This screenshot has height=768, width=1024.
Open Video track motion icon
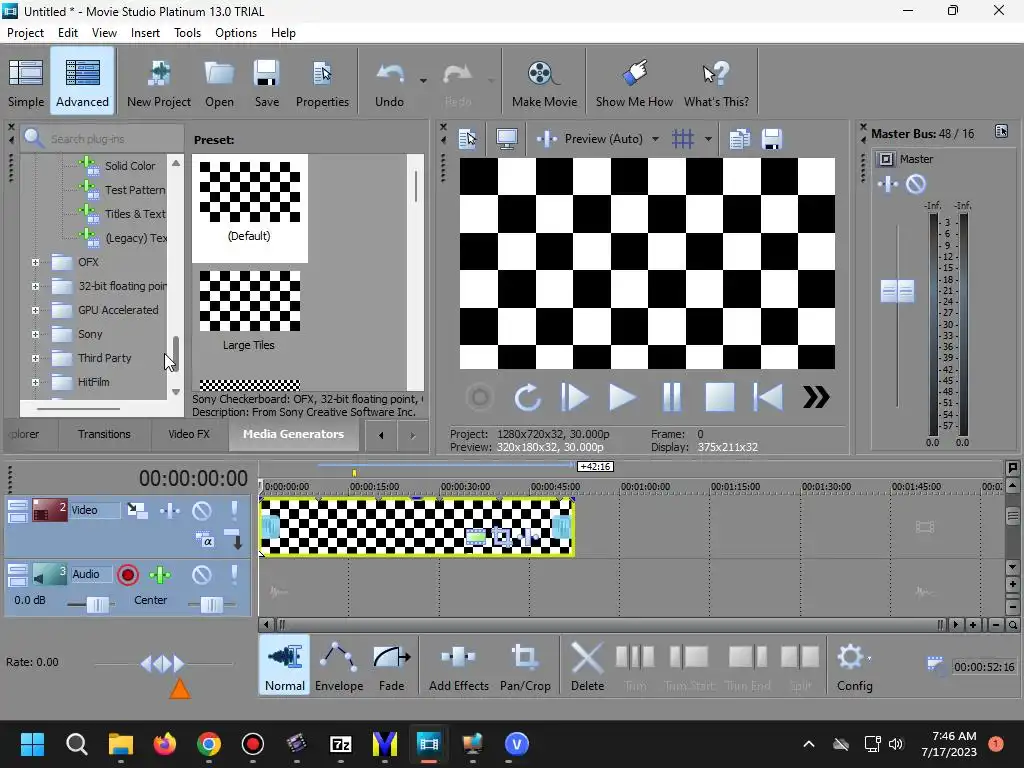[x=137, y=510]
